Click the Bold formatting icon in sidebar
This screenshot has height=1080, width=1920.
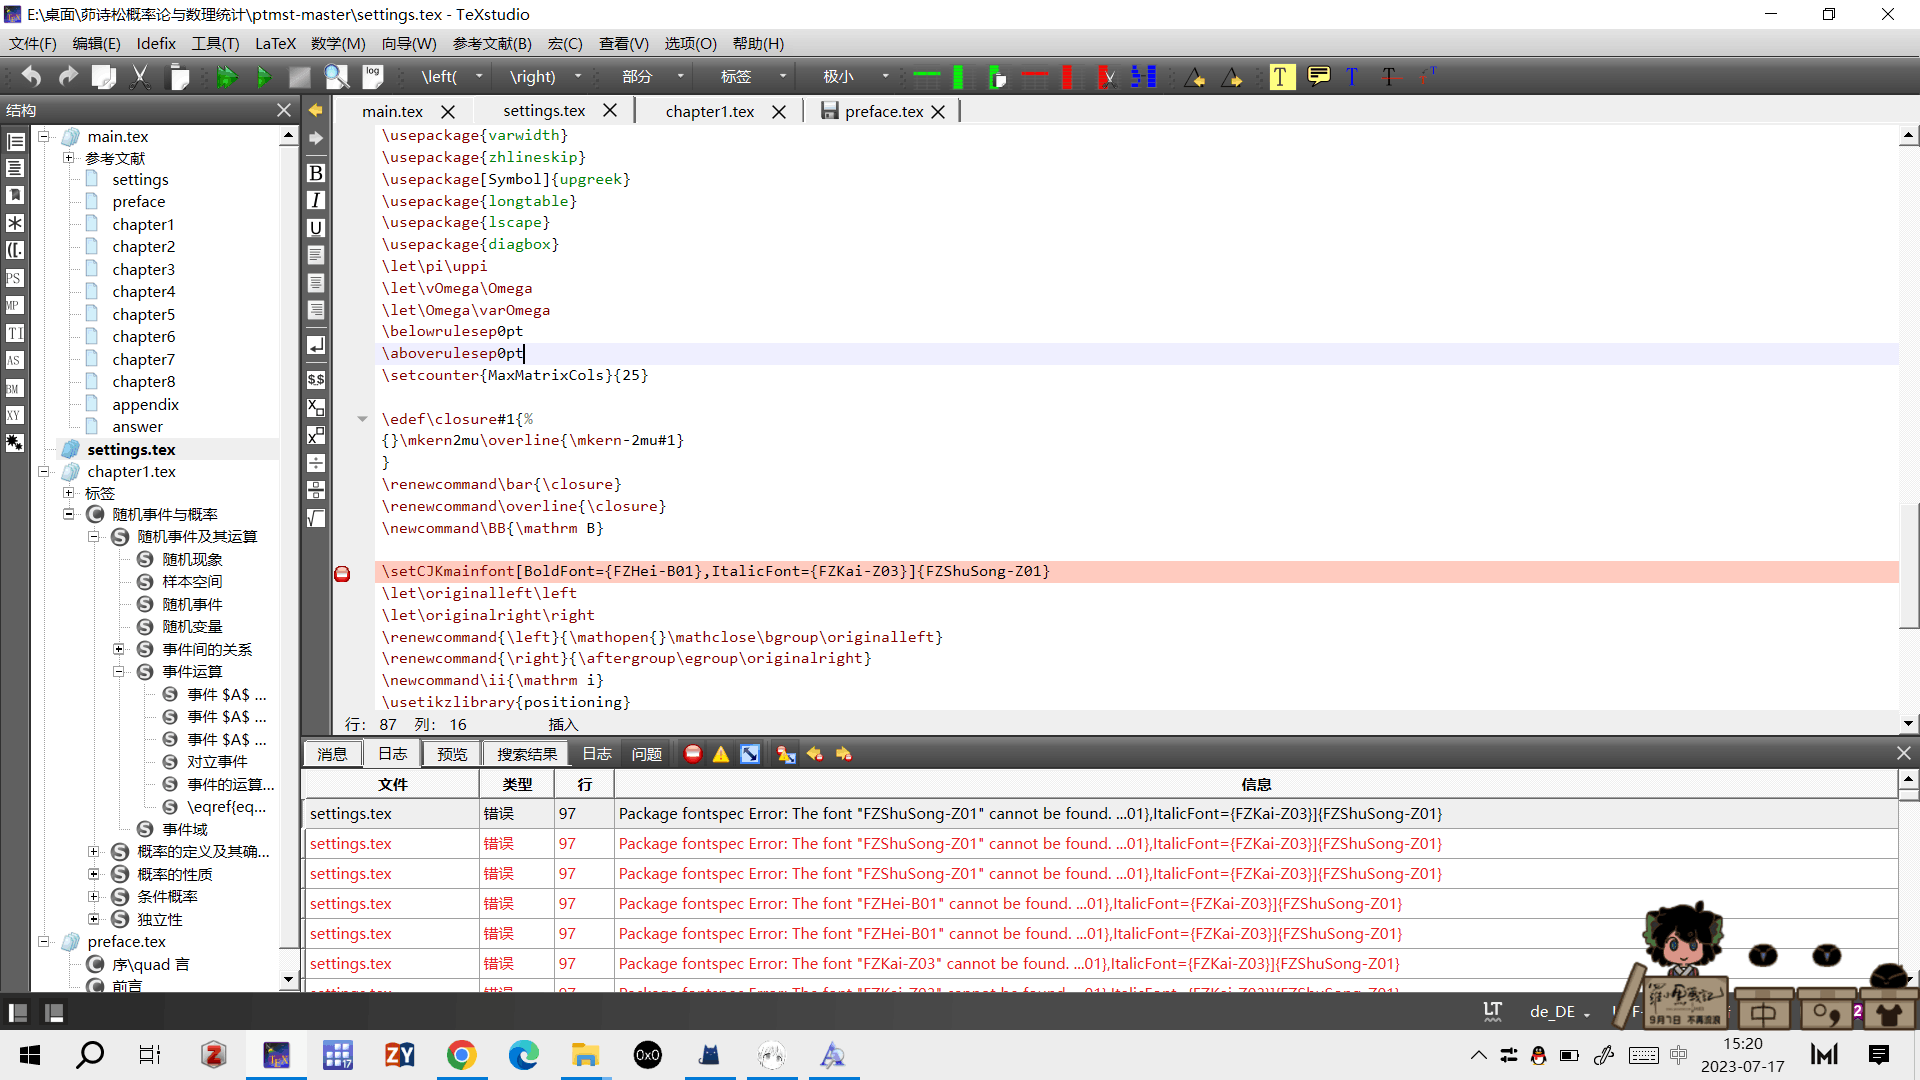316,173
